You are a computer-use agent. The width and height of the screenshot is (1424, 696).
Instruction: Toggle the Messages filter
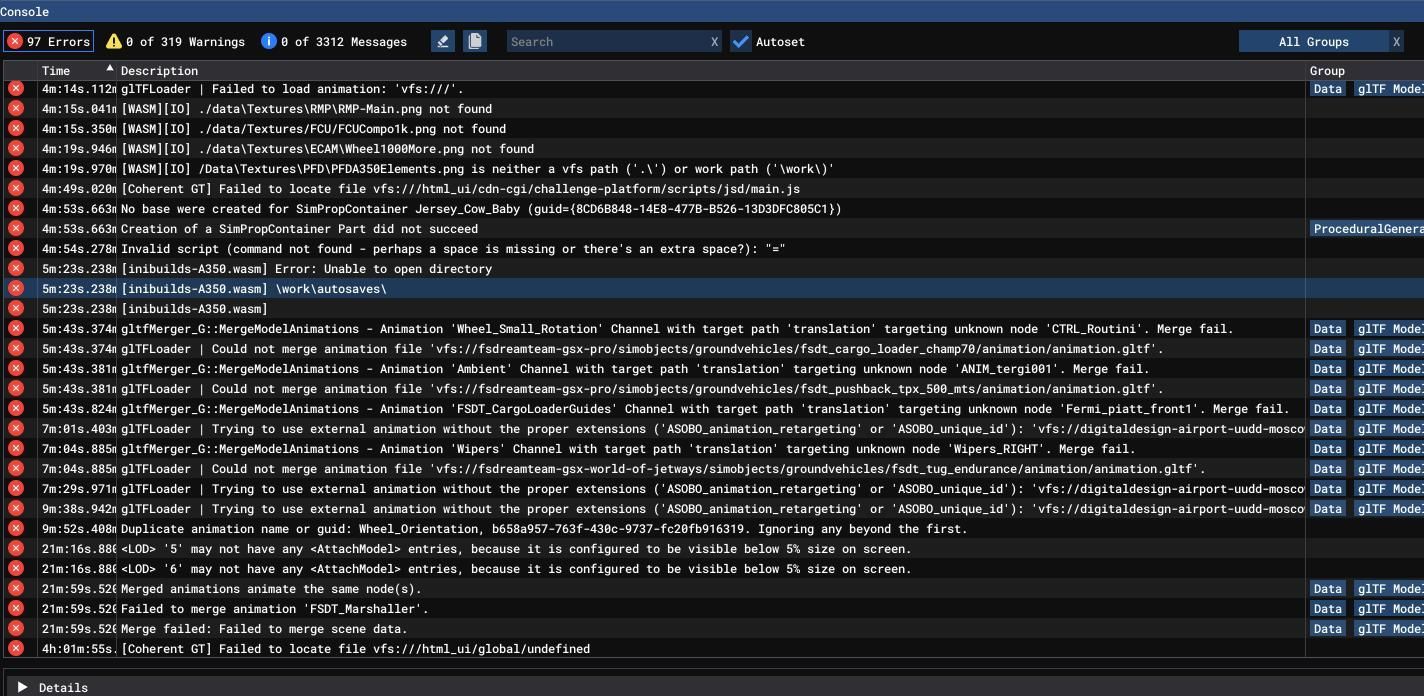tap(334, 41)
